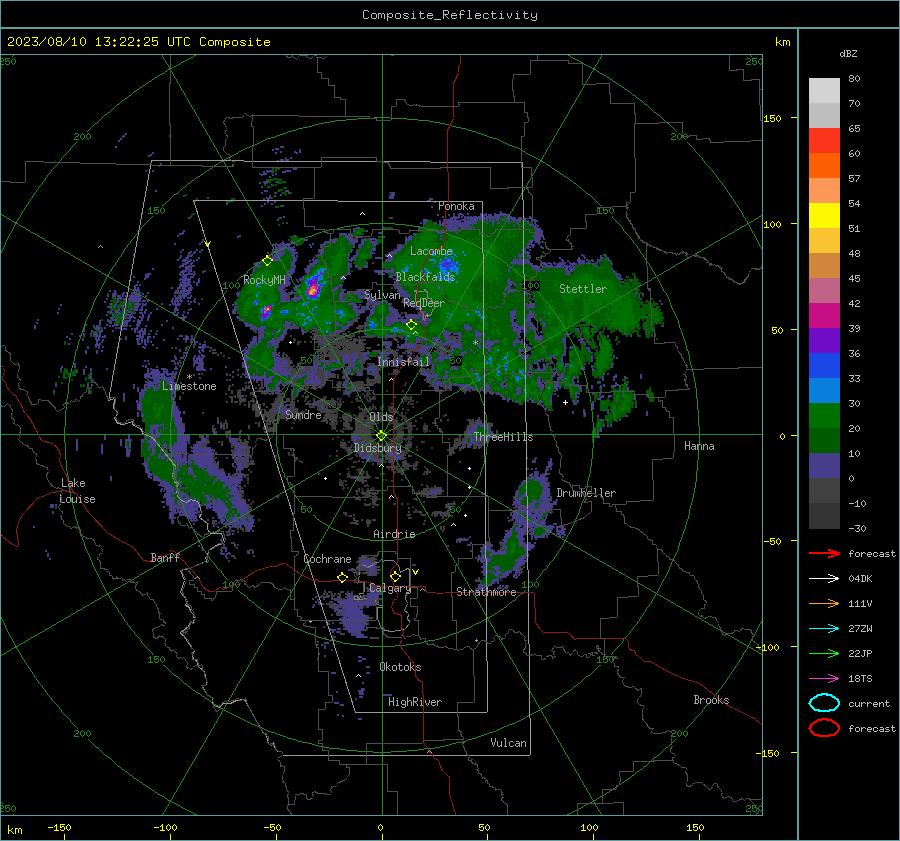Click the yellow diamond marker near RockyMH

click(x=267, y=261)
